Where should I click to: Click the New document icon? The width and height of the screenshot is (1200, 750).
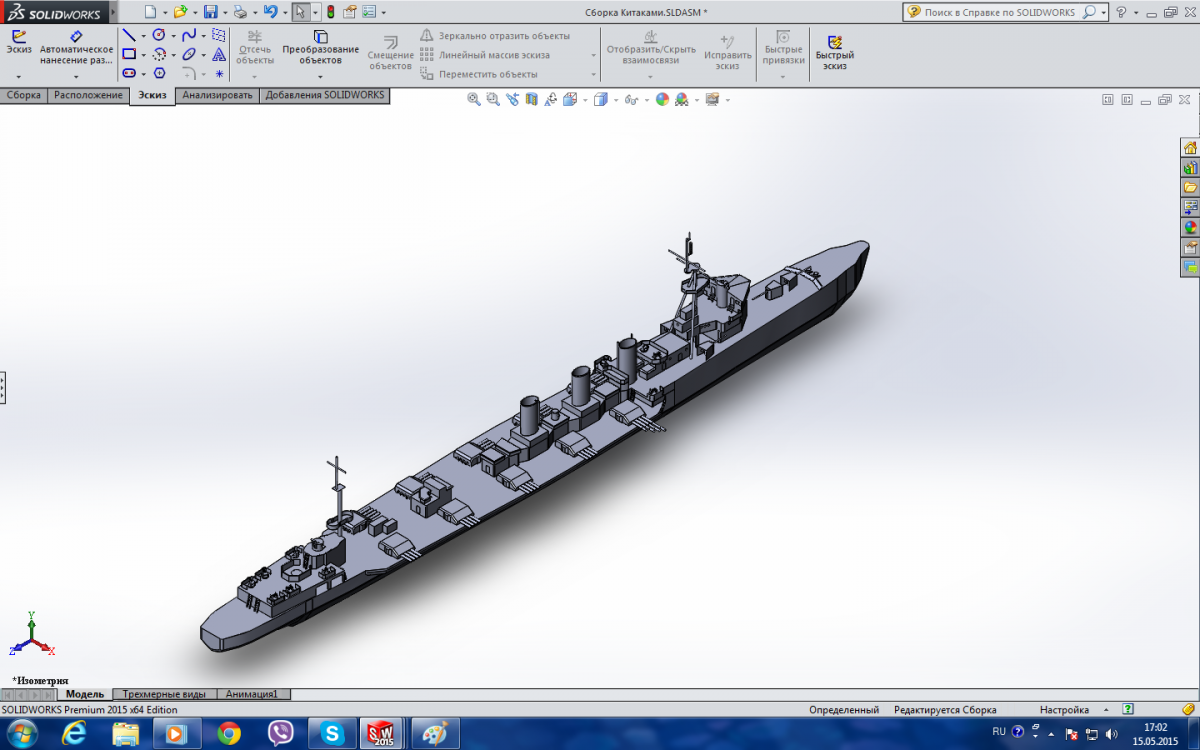coord(150,12)
